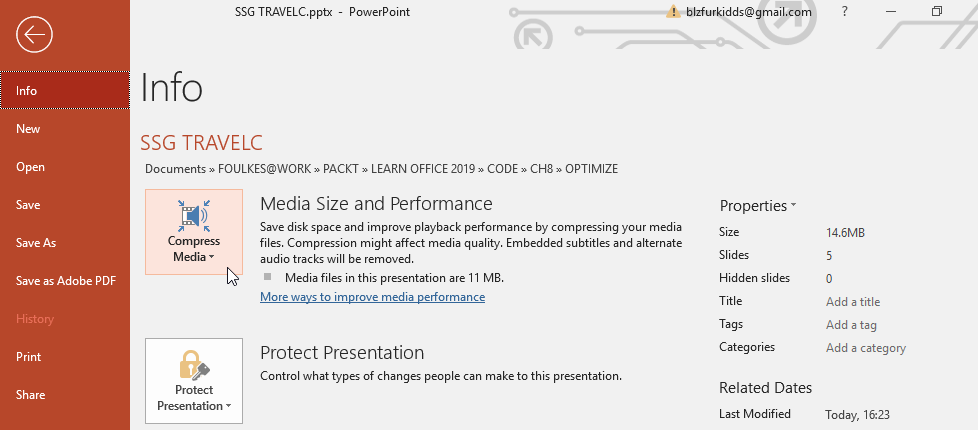Click the Add a title field
This screenshot has height=430, width=978.
click(853, 302)
